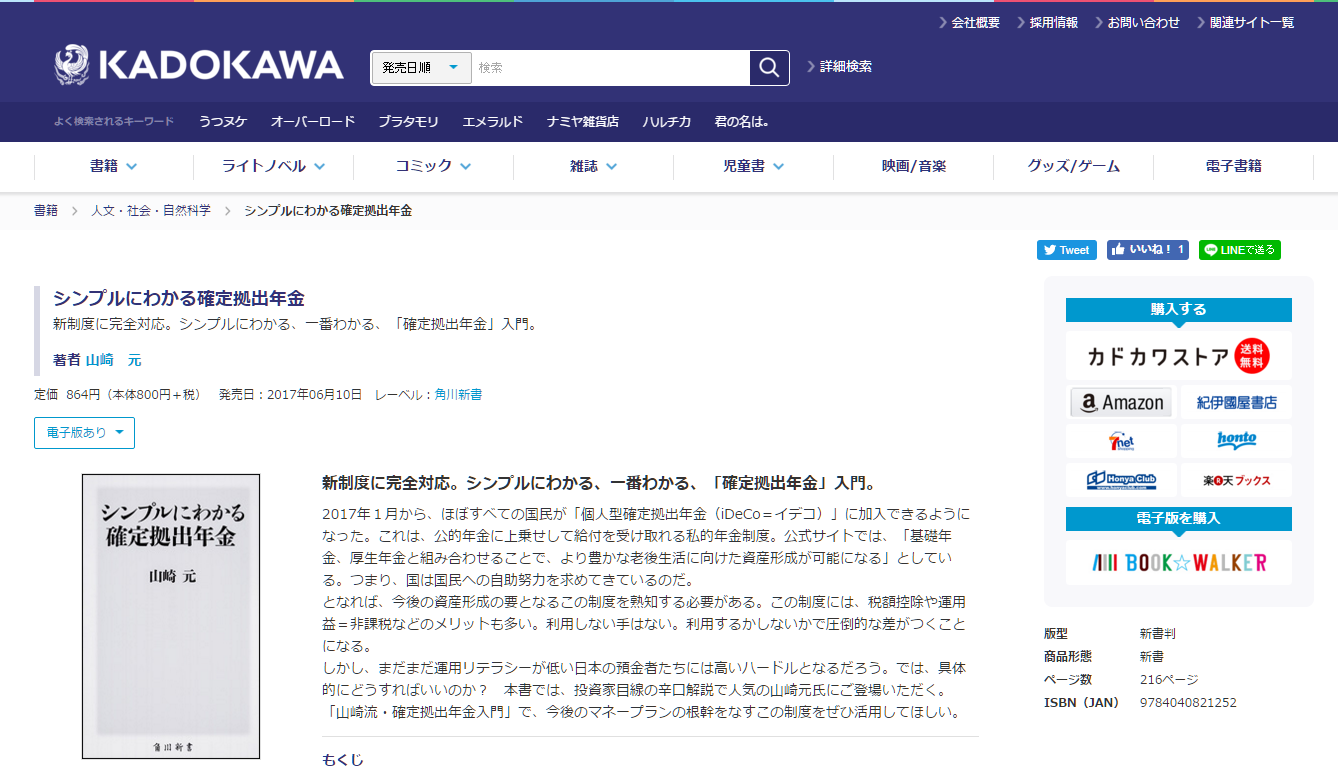This screenshot has height=766, width=1338.
Task: Click the 詳細検索 link
Action: pos(845,67)
